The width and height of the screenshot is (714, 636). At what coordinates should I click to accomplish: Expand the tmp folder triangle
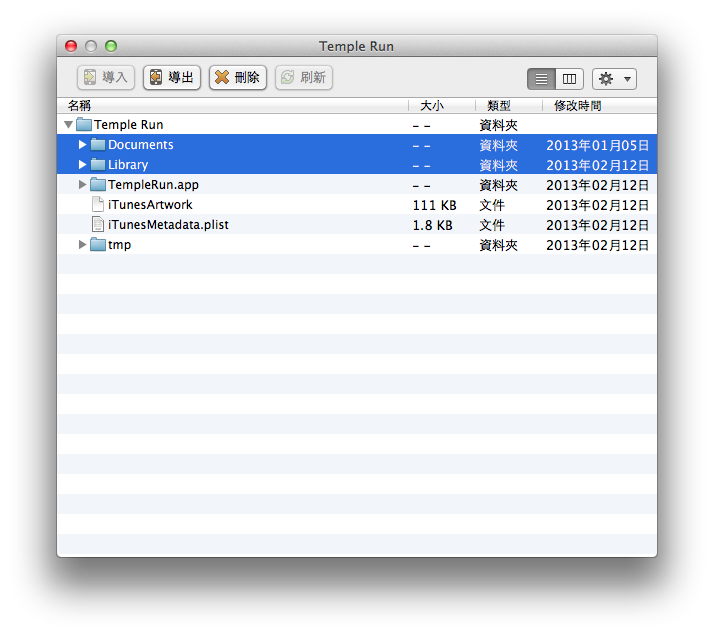[x=83, y=245]
